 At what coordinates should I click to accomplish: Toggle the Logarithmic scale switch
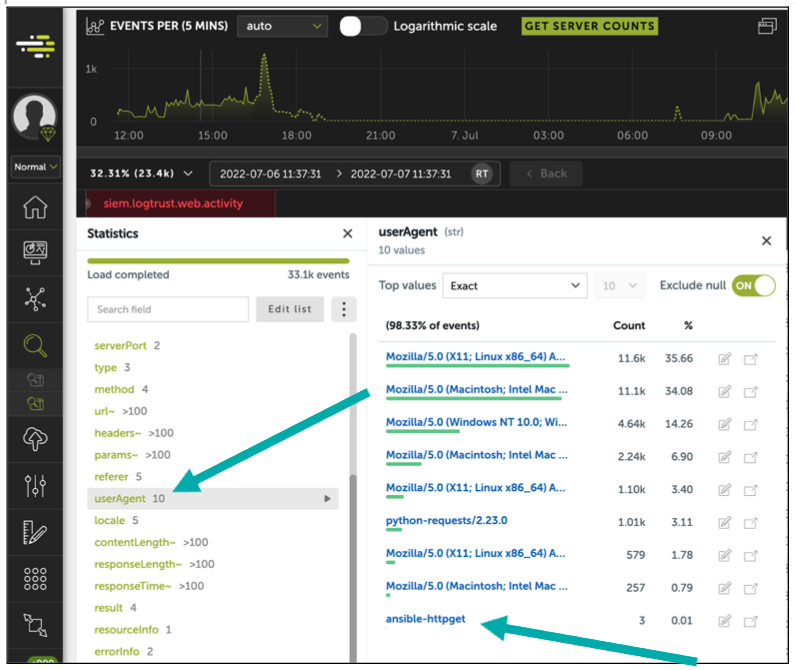pyautogui.click(x=362, y=26)
